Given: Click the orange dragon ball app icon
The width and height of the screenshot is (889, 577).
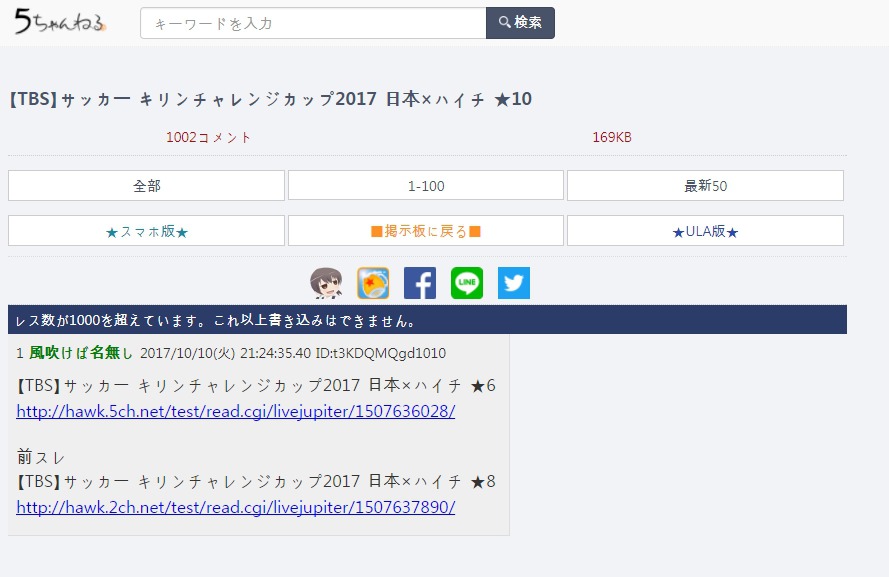Looking at the screenshot, I should click(x=373, y=283).
